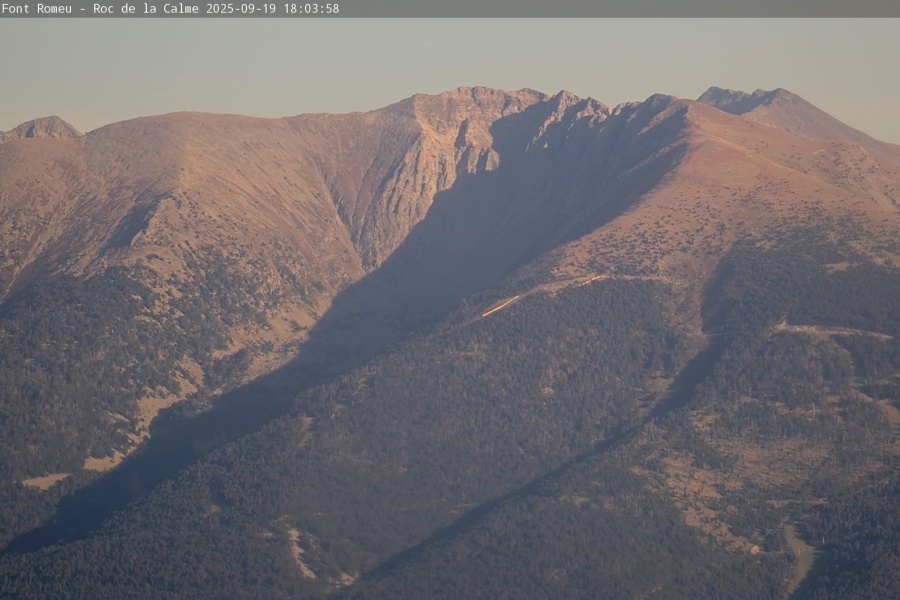Select the 'Font Romeu - Roc de la Calme' caption text
This screenshot has height=600, width=900.
(100, 9)
